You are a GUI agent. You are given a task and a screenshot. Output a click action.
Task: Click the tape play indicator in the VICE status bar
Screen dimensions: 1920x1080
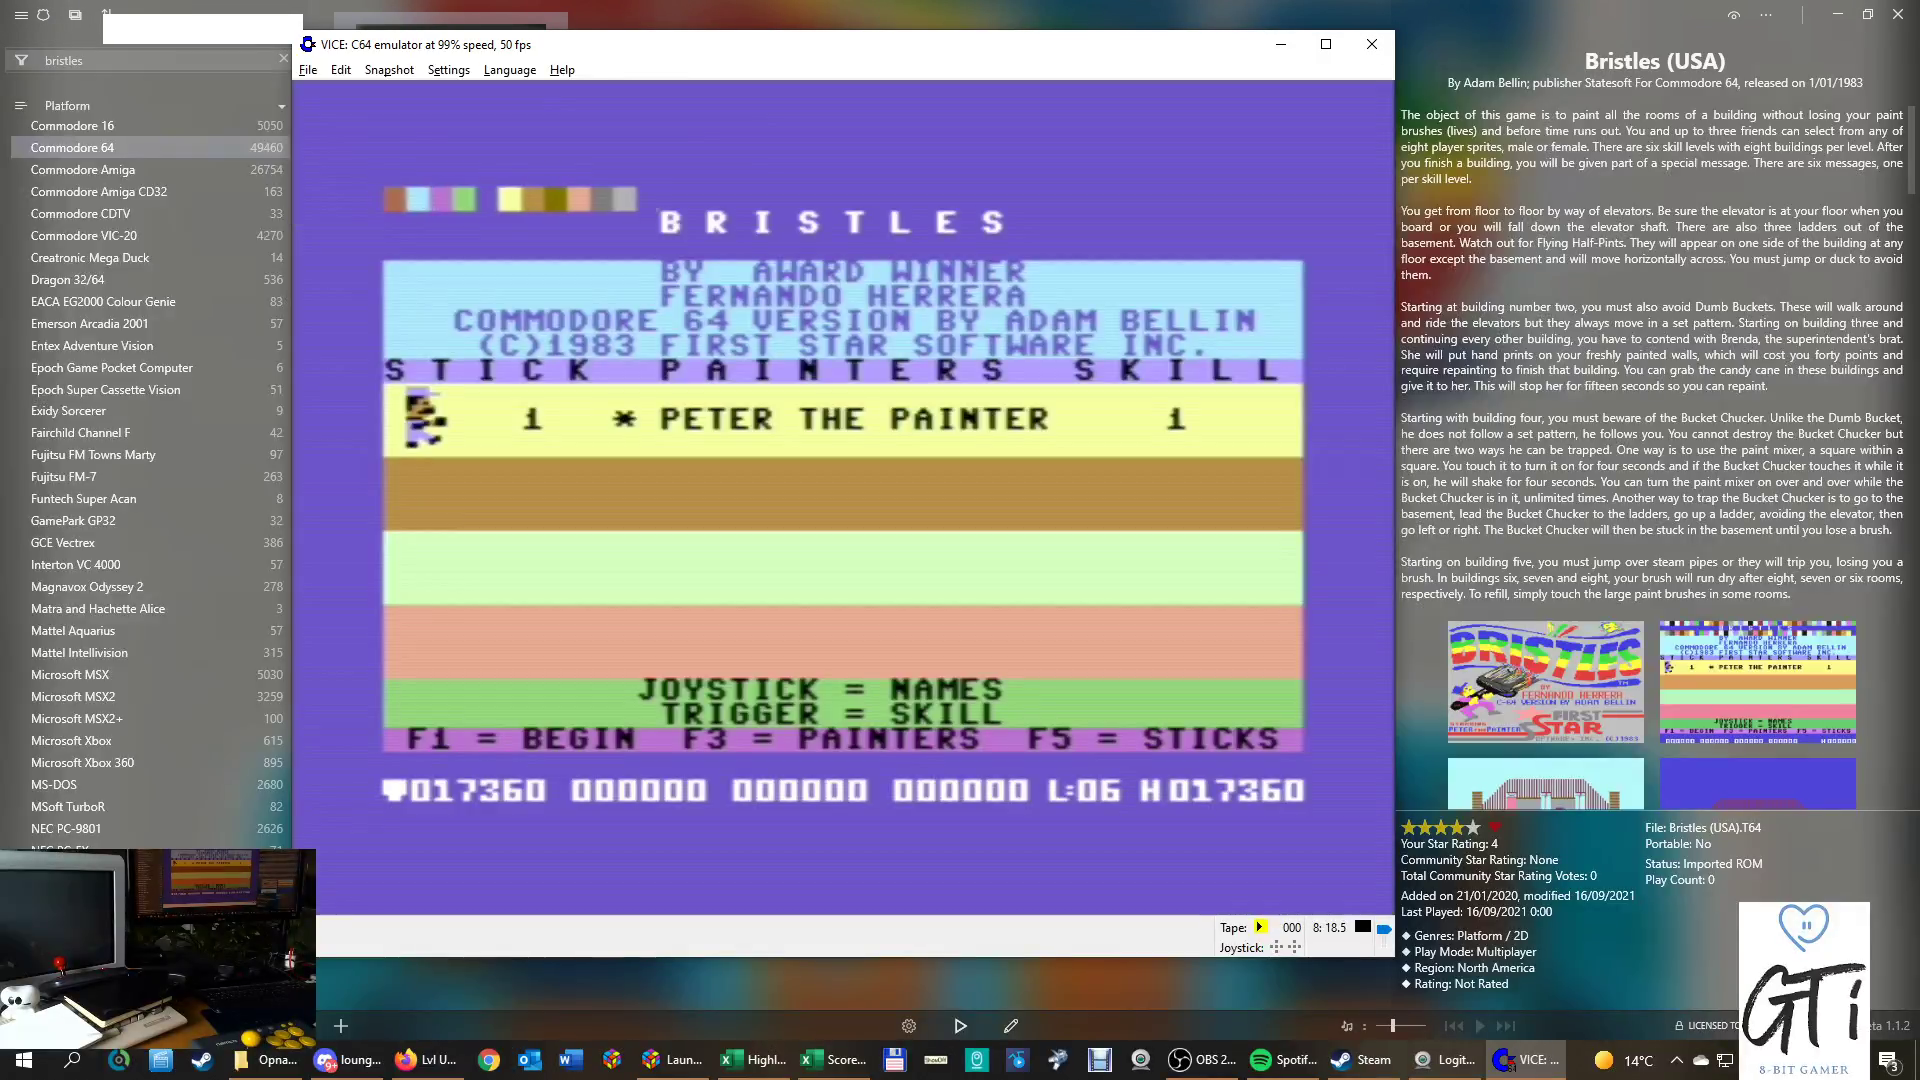tap(1260, 927)
